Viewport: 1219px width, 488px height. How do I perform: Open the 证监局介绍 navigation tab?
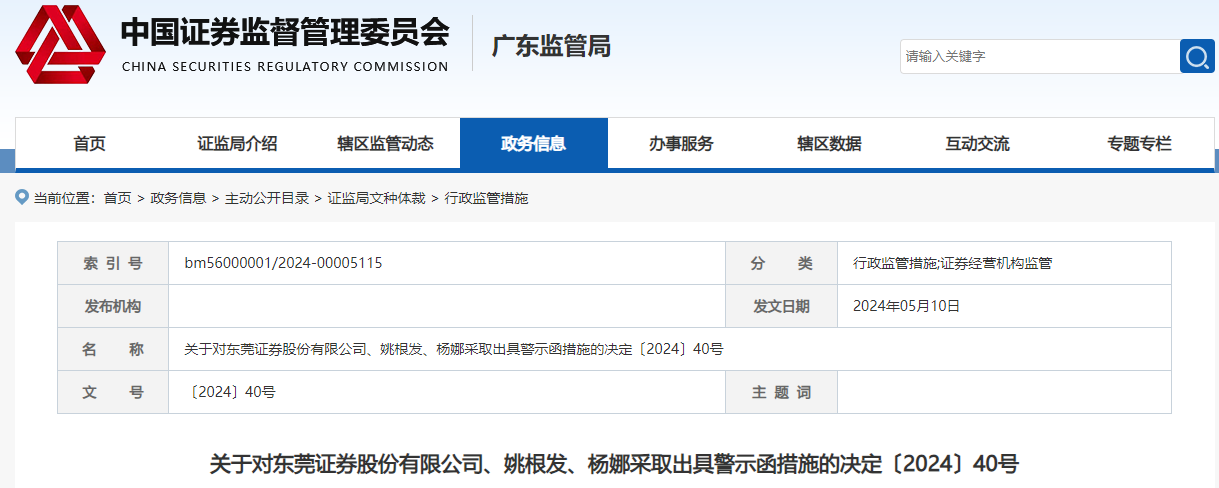pyautogui.click(x=237, y=144)
